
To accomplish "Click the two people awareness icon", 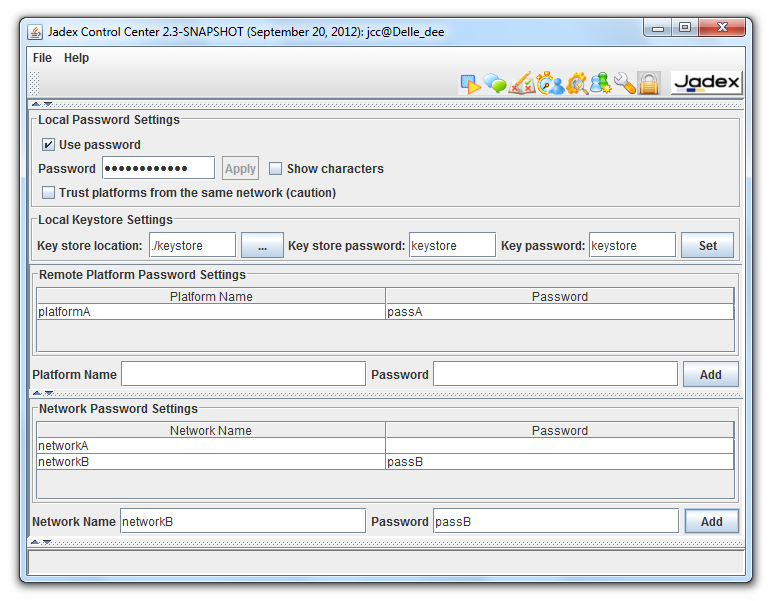I will 601,84.
